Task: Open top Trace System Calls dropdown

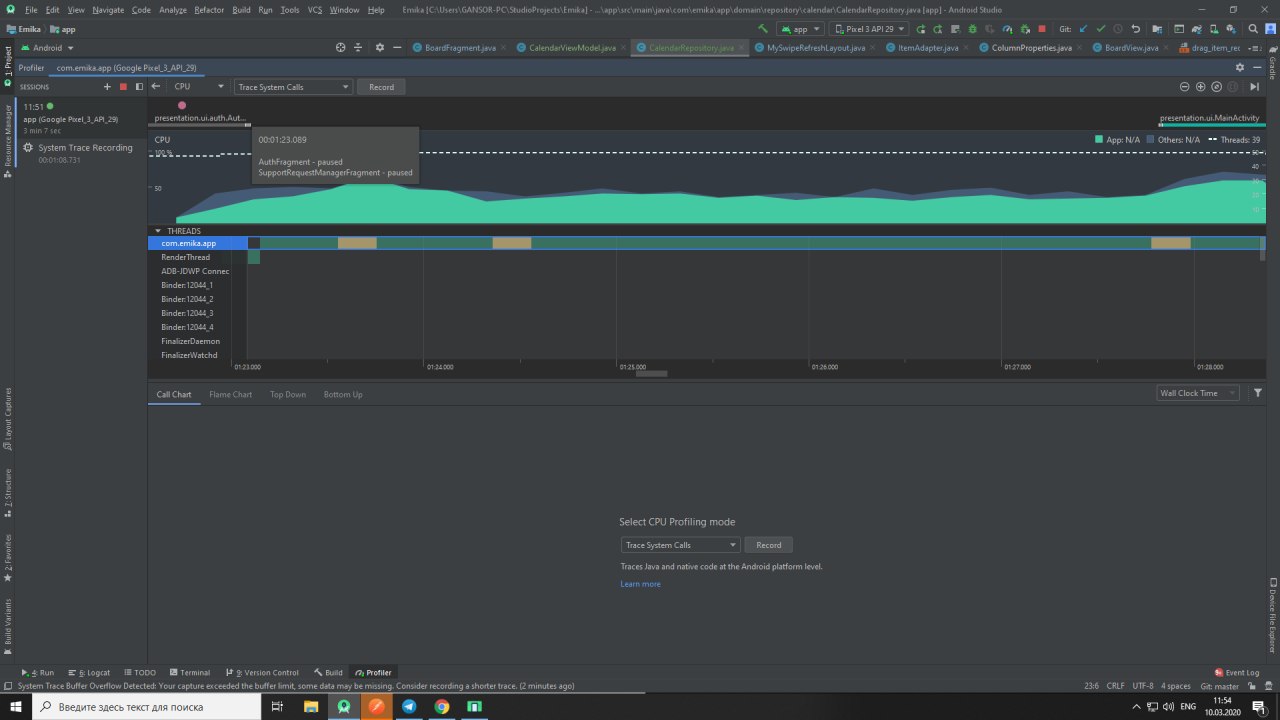Action: (294, 87)
